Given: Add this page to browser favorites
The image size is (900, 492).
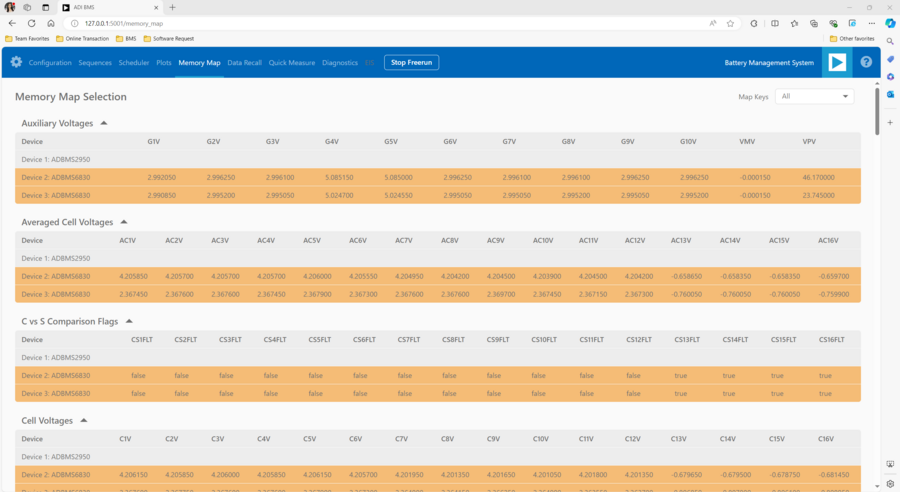Looking at the screenshot, I should pyautogui.click(x=731, y=22).
